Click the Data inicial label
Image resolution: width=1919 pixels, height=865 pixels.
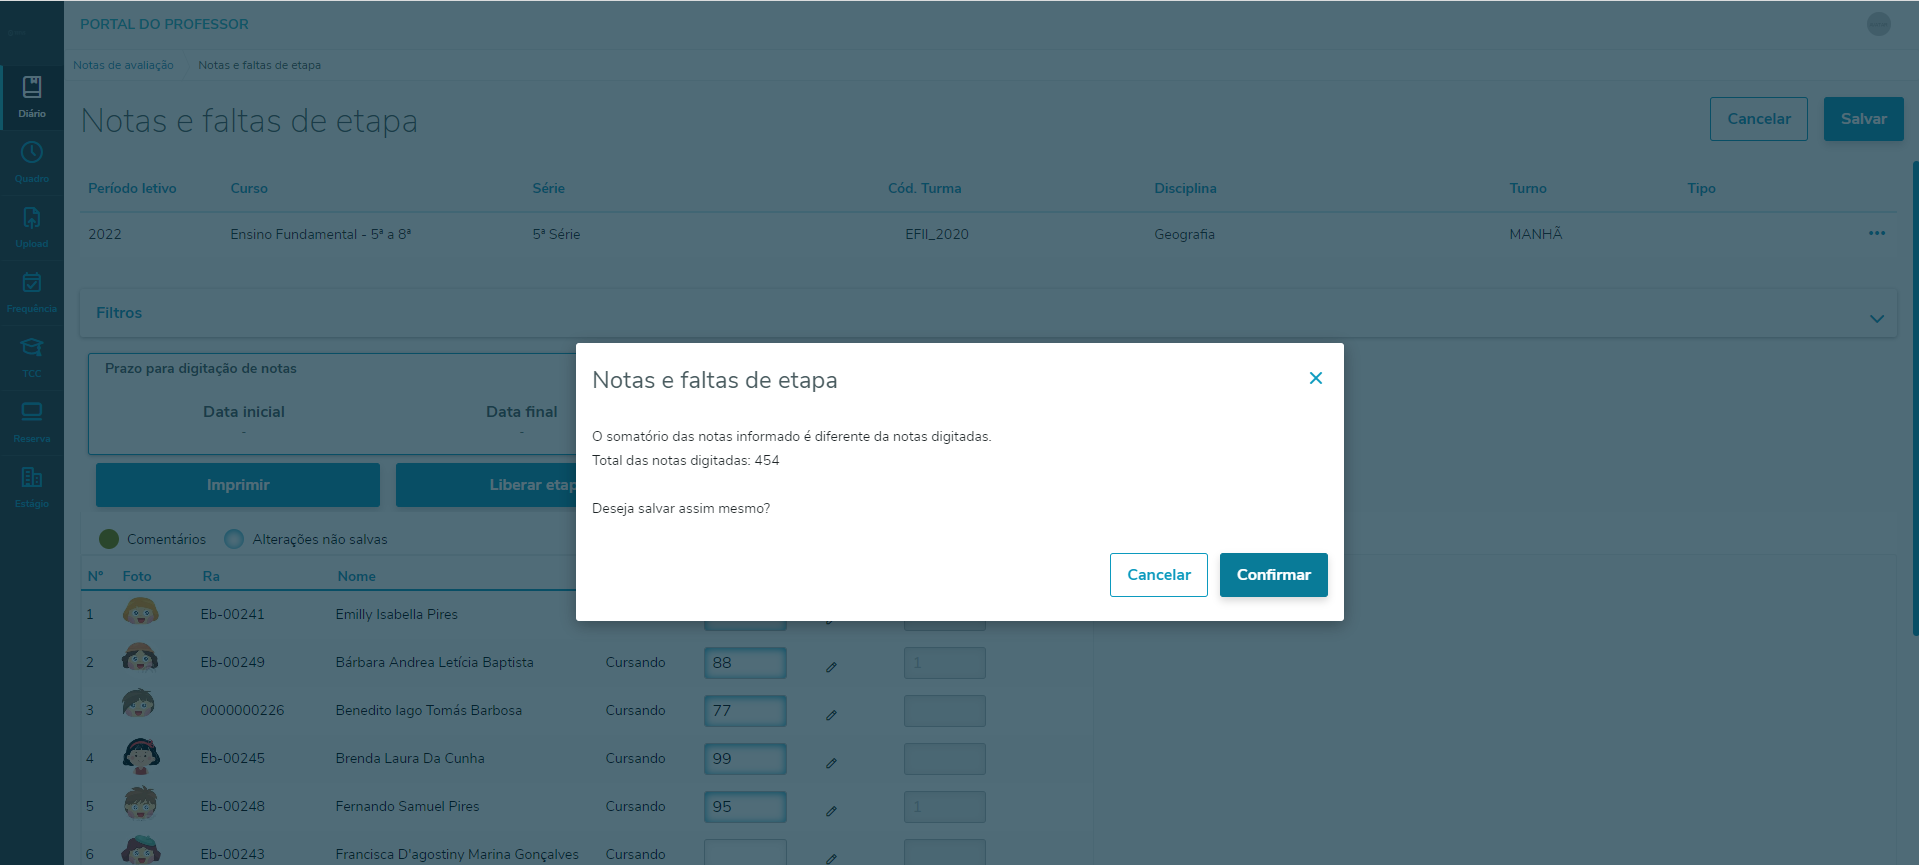point(244,412)
